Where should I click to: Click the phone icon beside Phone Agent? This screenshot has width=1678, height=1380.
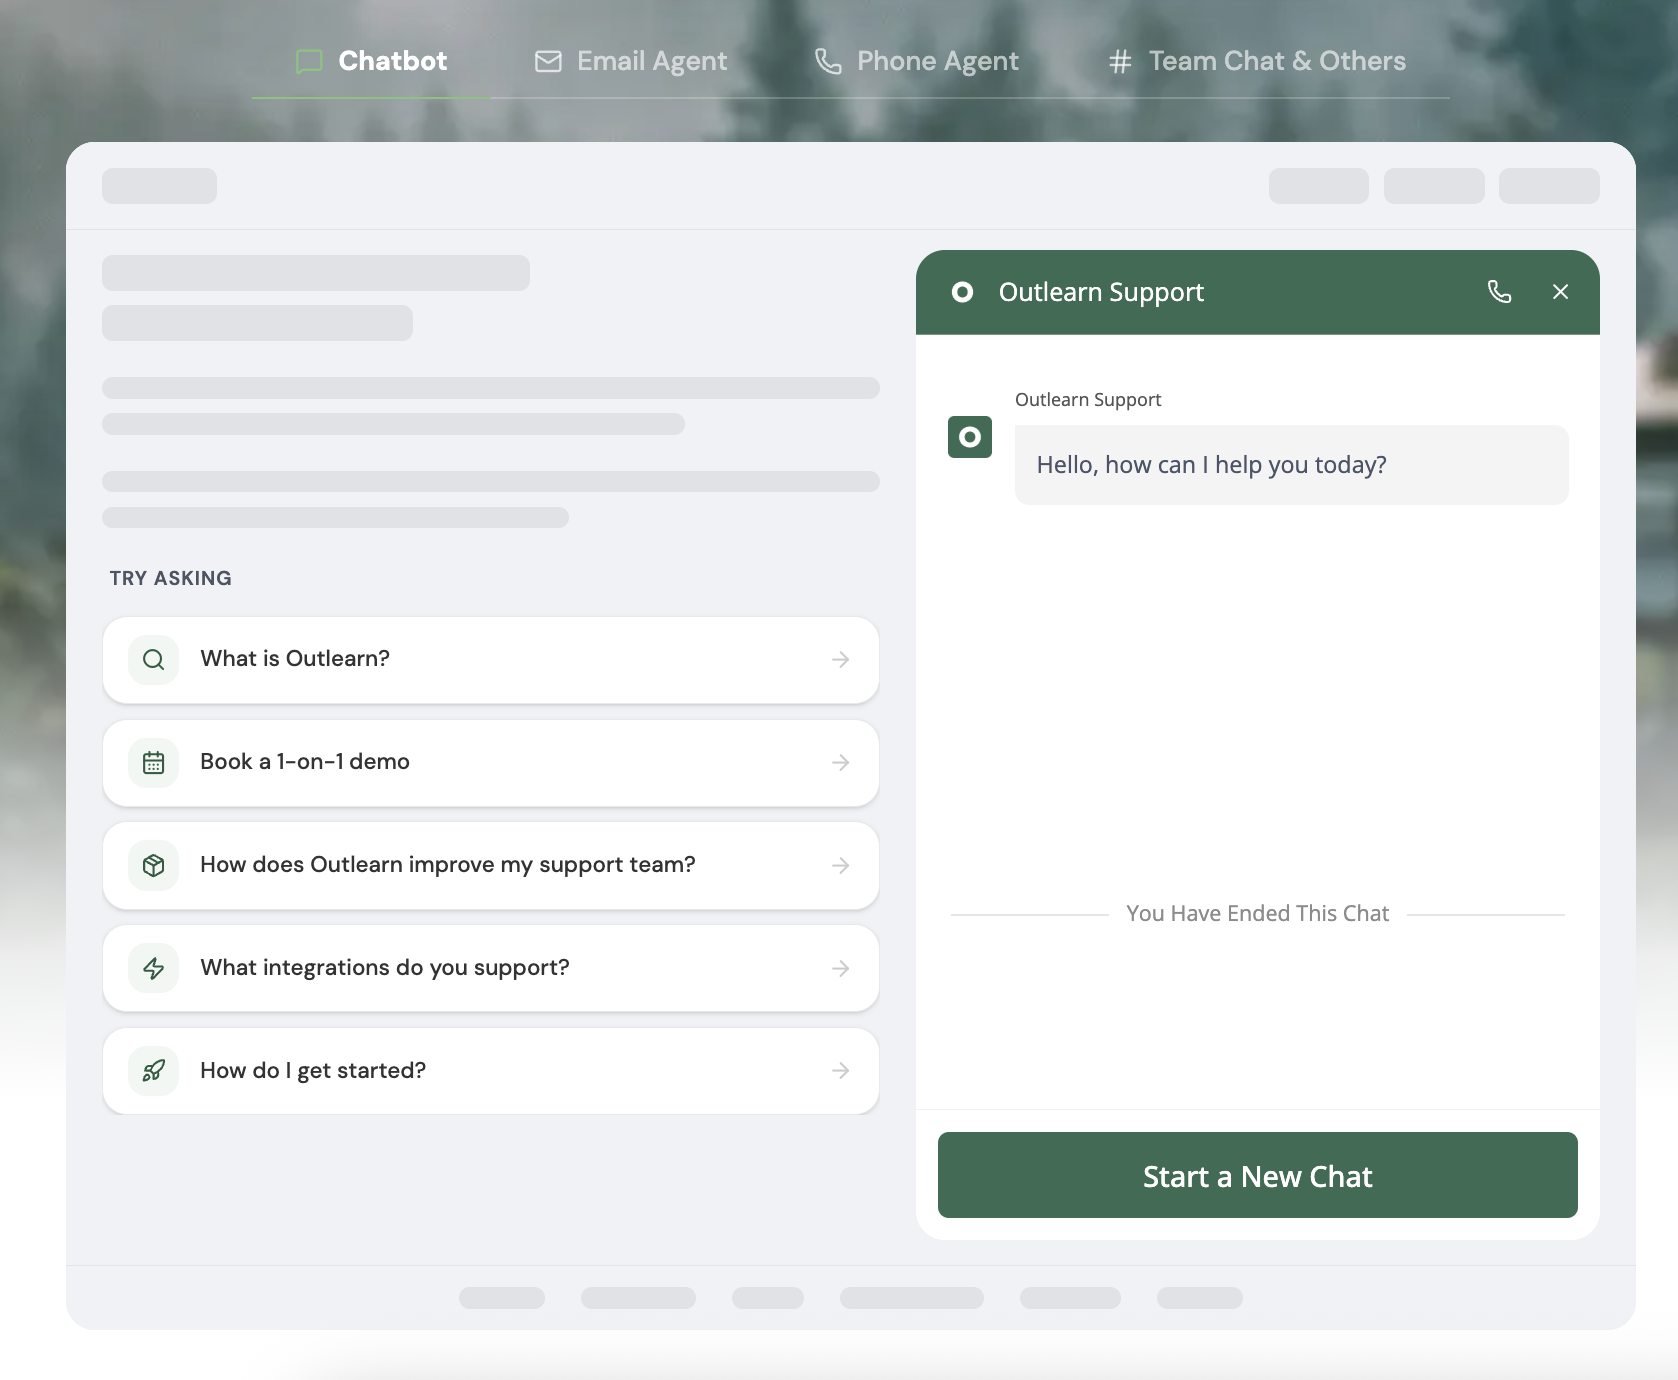(x=828, y=62)
